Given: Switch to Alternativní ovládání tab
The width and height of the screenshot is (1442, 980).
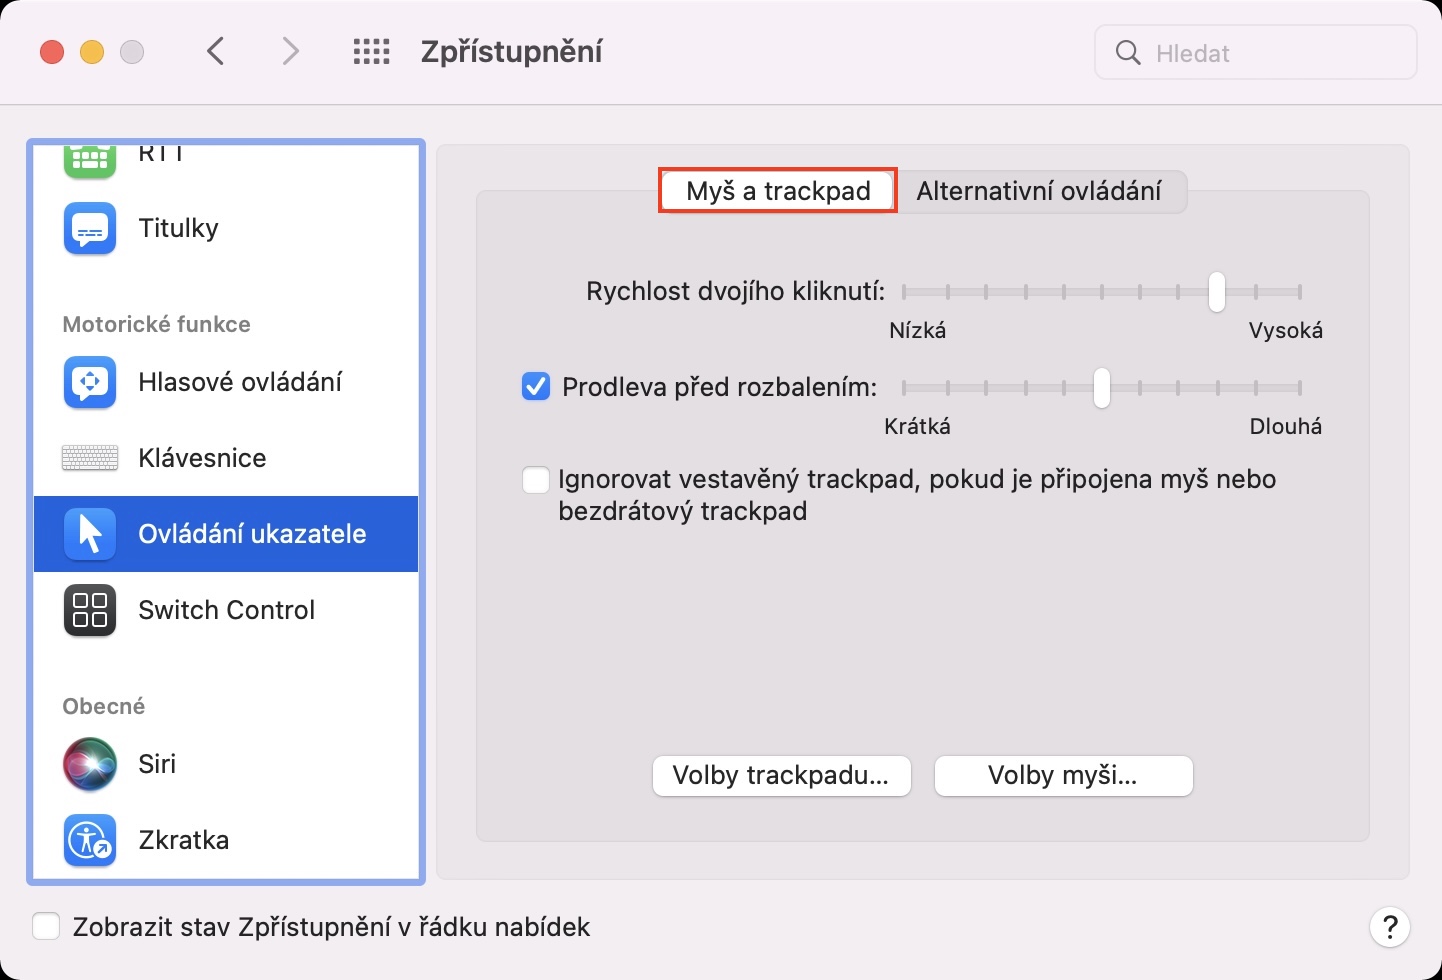Looking at the screenshot, I should [x=1038, y=191].
